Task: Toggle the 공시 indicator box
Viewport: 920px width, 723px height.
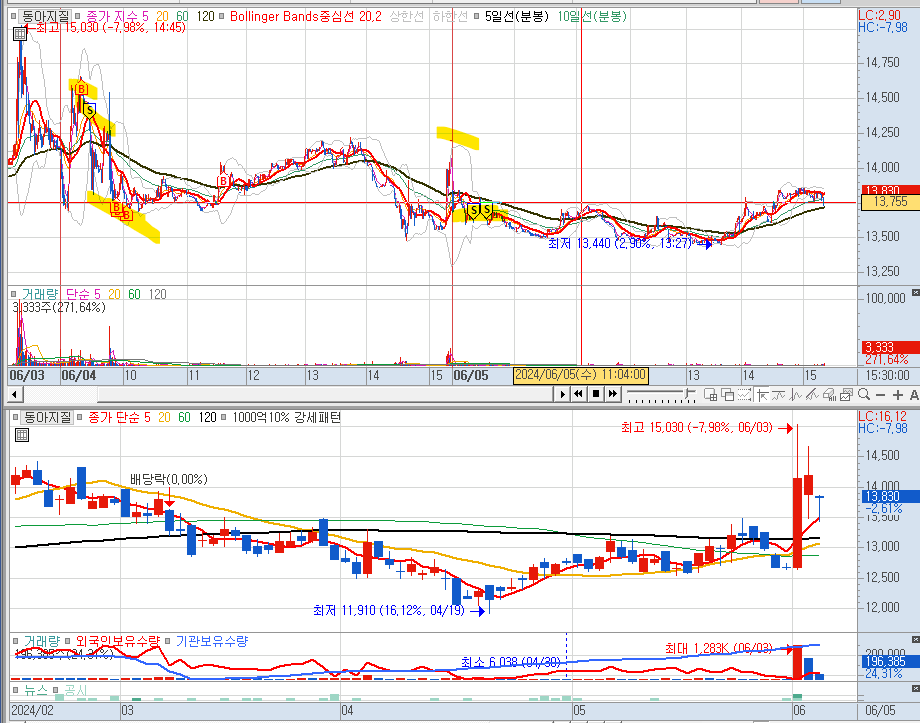Action: point(55,690)
